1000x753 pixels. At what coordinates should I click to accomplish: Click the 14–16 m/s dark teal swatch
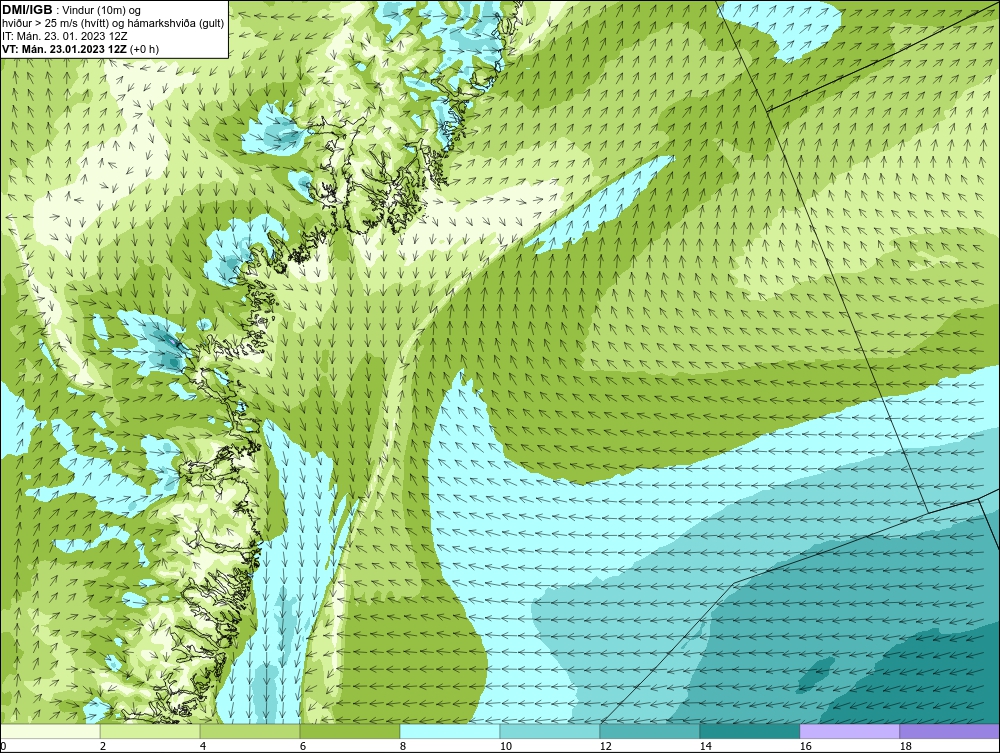click(x=749, y=731)
